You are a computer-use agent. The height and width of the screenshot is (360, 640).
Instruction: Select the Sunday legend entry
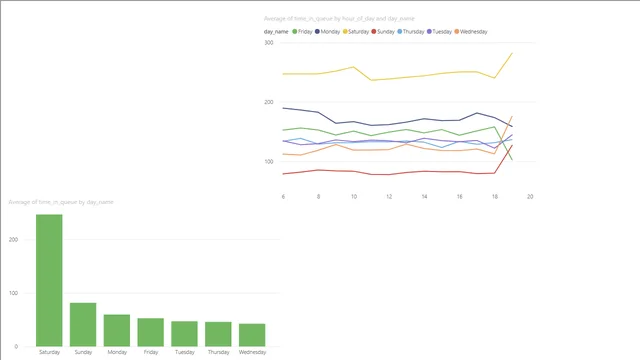(x=383, y=31)
